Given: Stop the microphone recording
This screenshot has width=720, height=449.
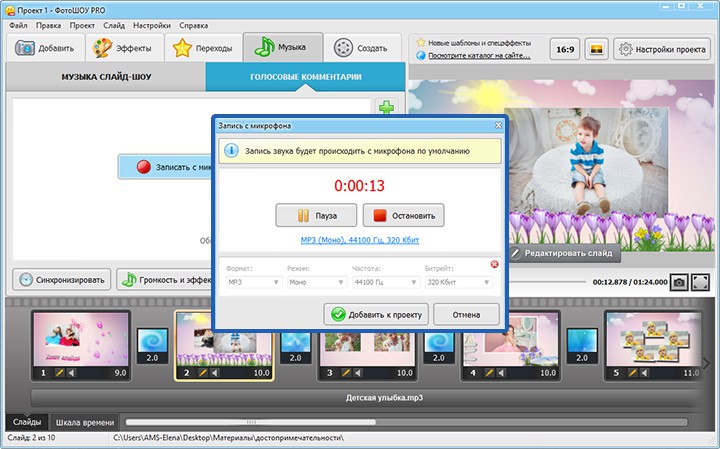Looking at the screenshot, I should pos(404,215).
